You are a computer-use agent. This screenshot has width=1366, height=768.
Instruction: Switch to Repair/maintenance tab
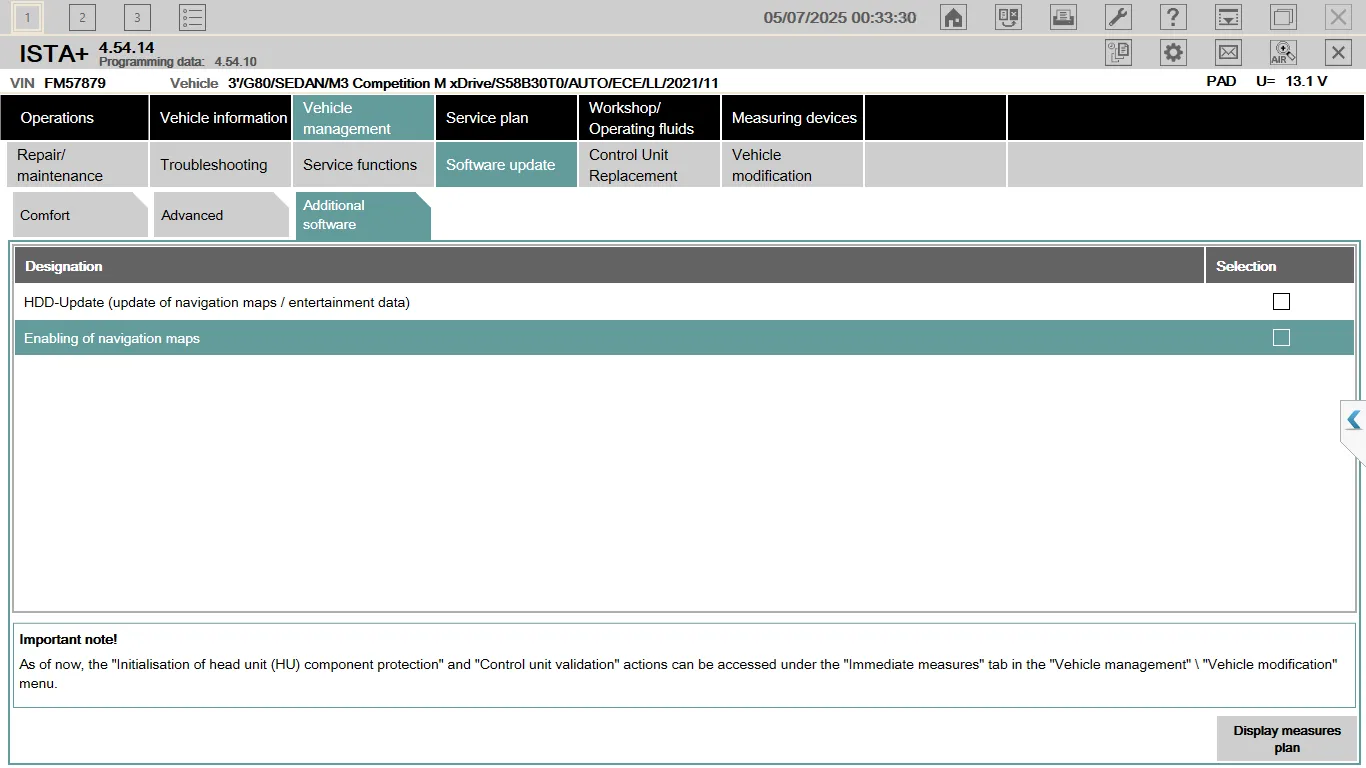(75, 165)
